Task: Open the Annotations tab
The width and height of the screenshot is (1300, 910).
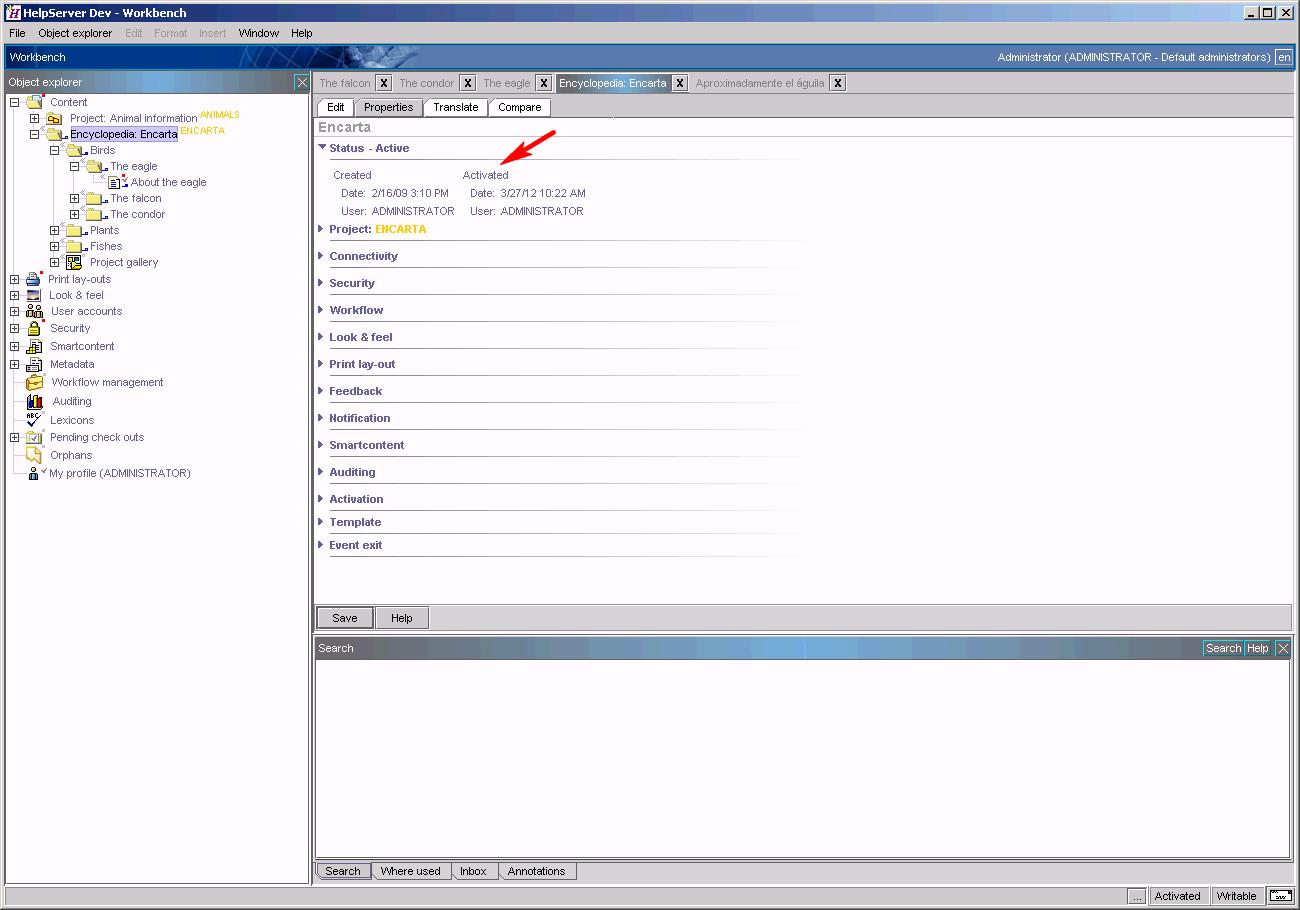Action: click(536, 871)
